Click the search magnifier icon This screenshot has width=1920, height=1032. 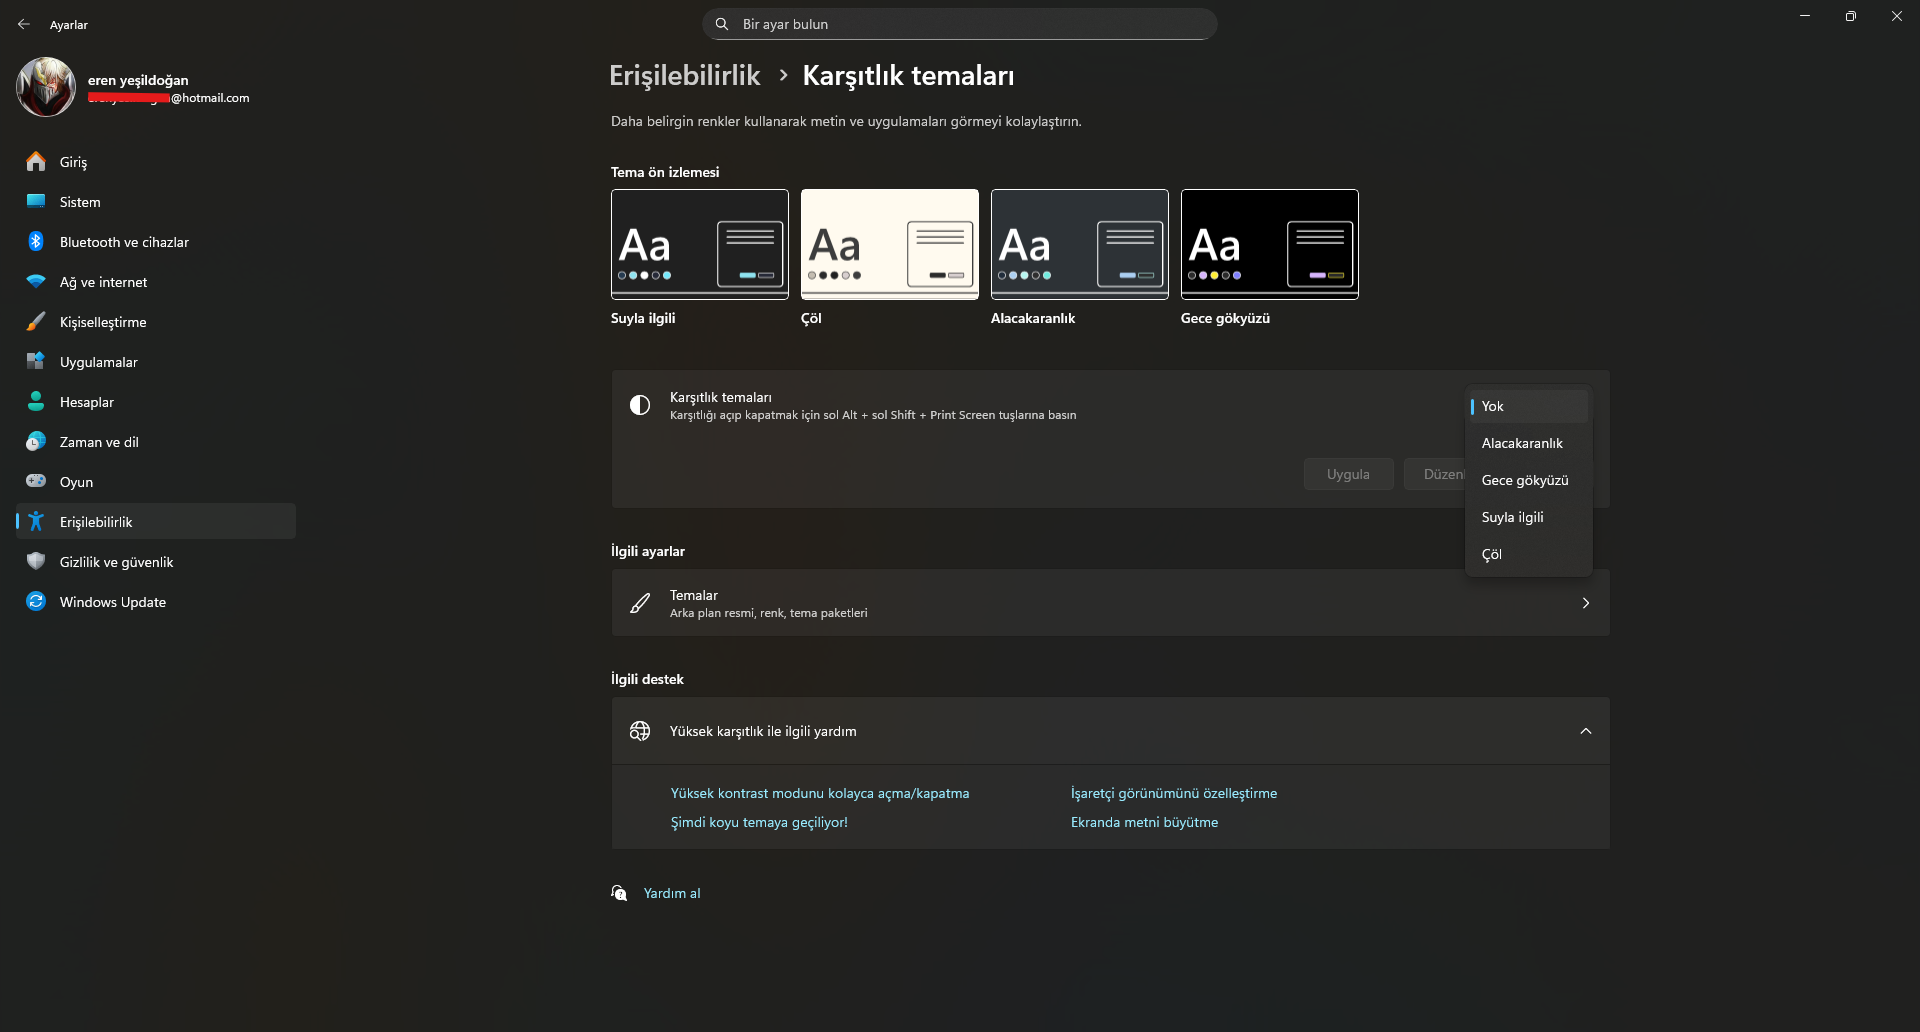(722, 24)
